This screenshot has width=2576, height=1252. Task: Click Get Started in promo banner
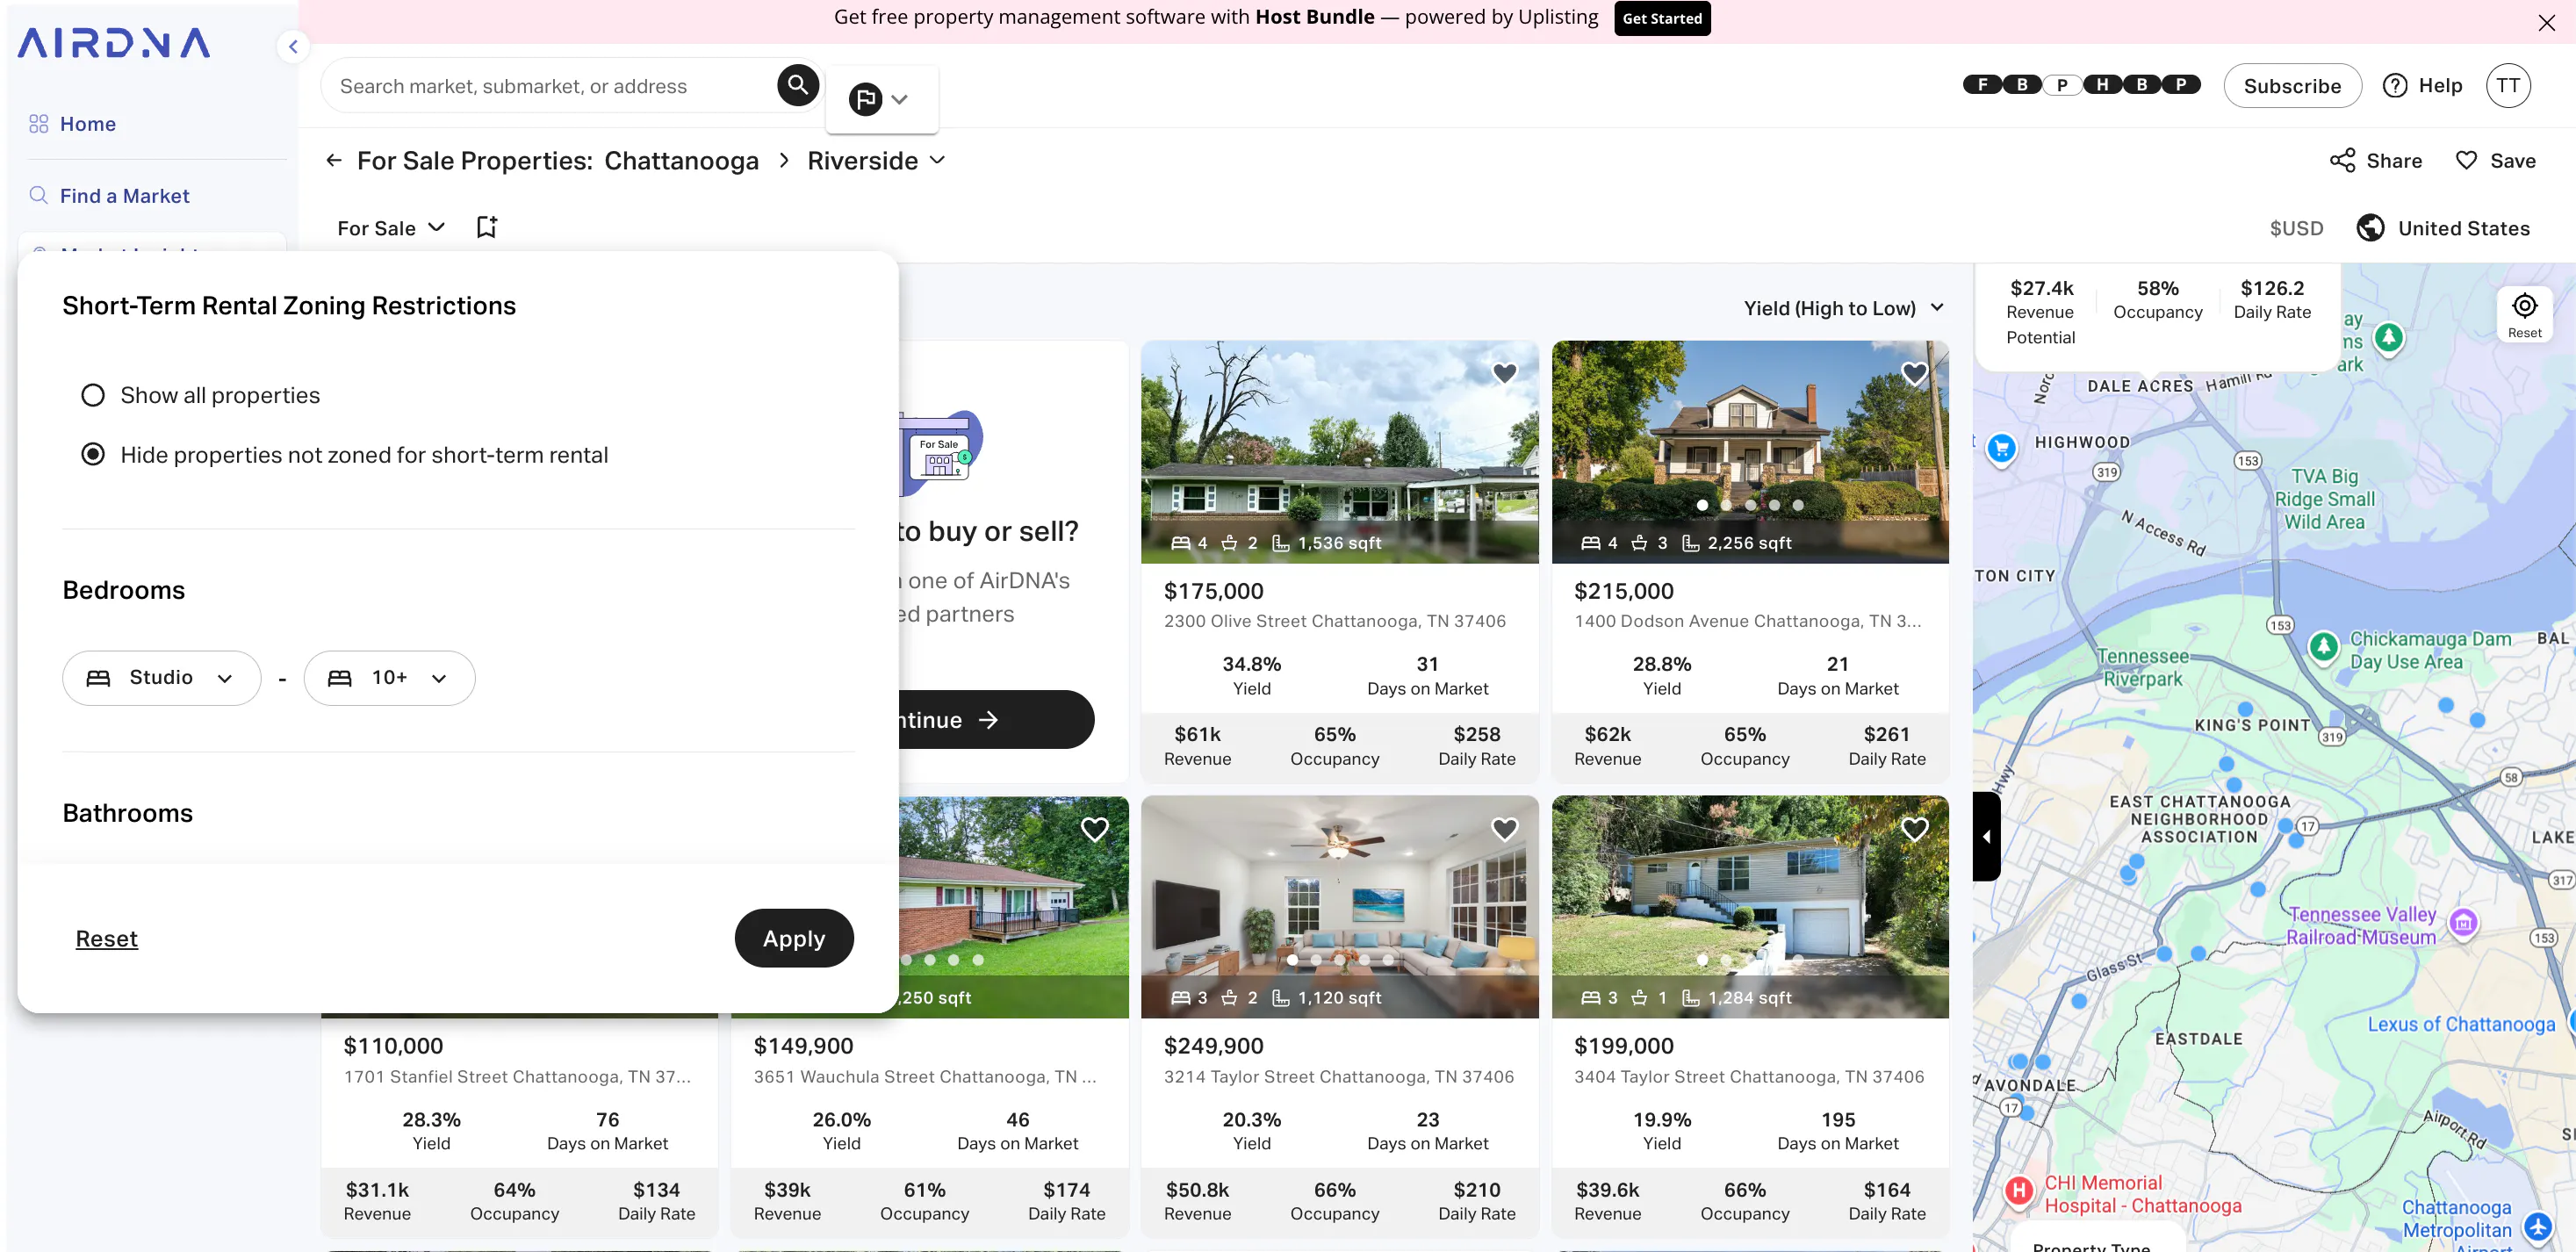pyautogui.click(x=1661, y=18)
